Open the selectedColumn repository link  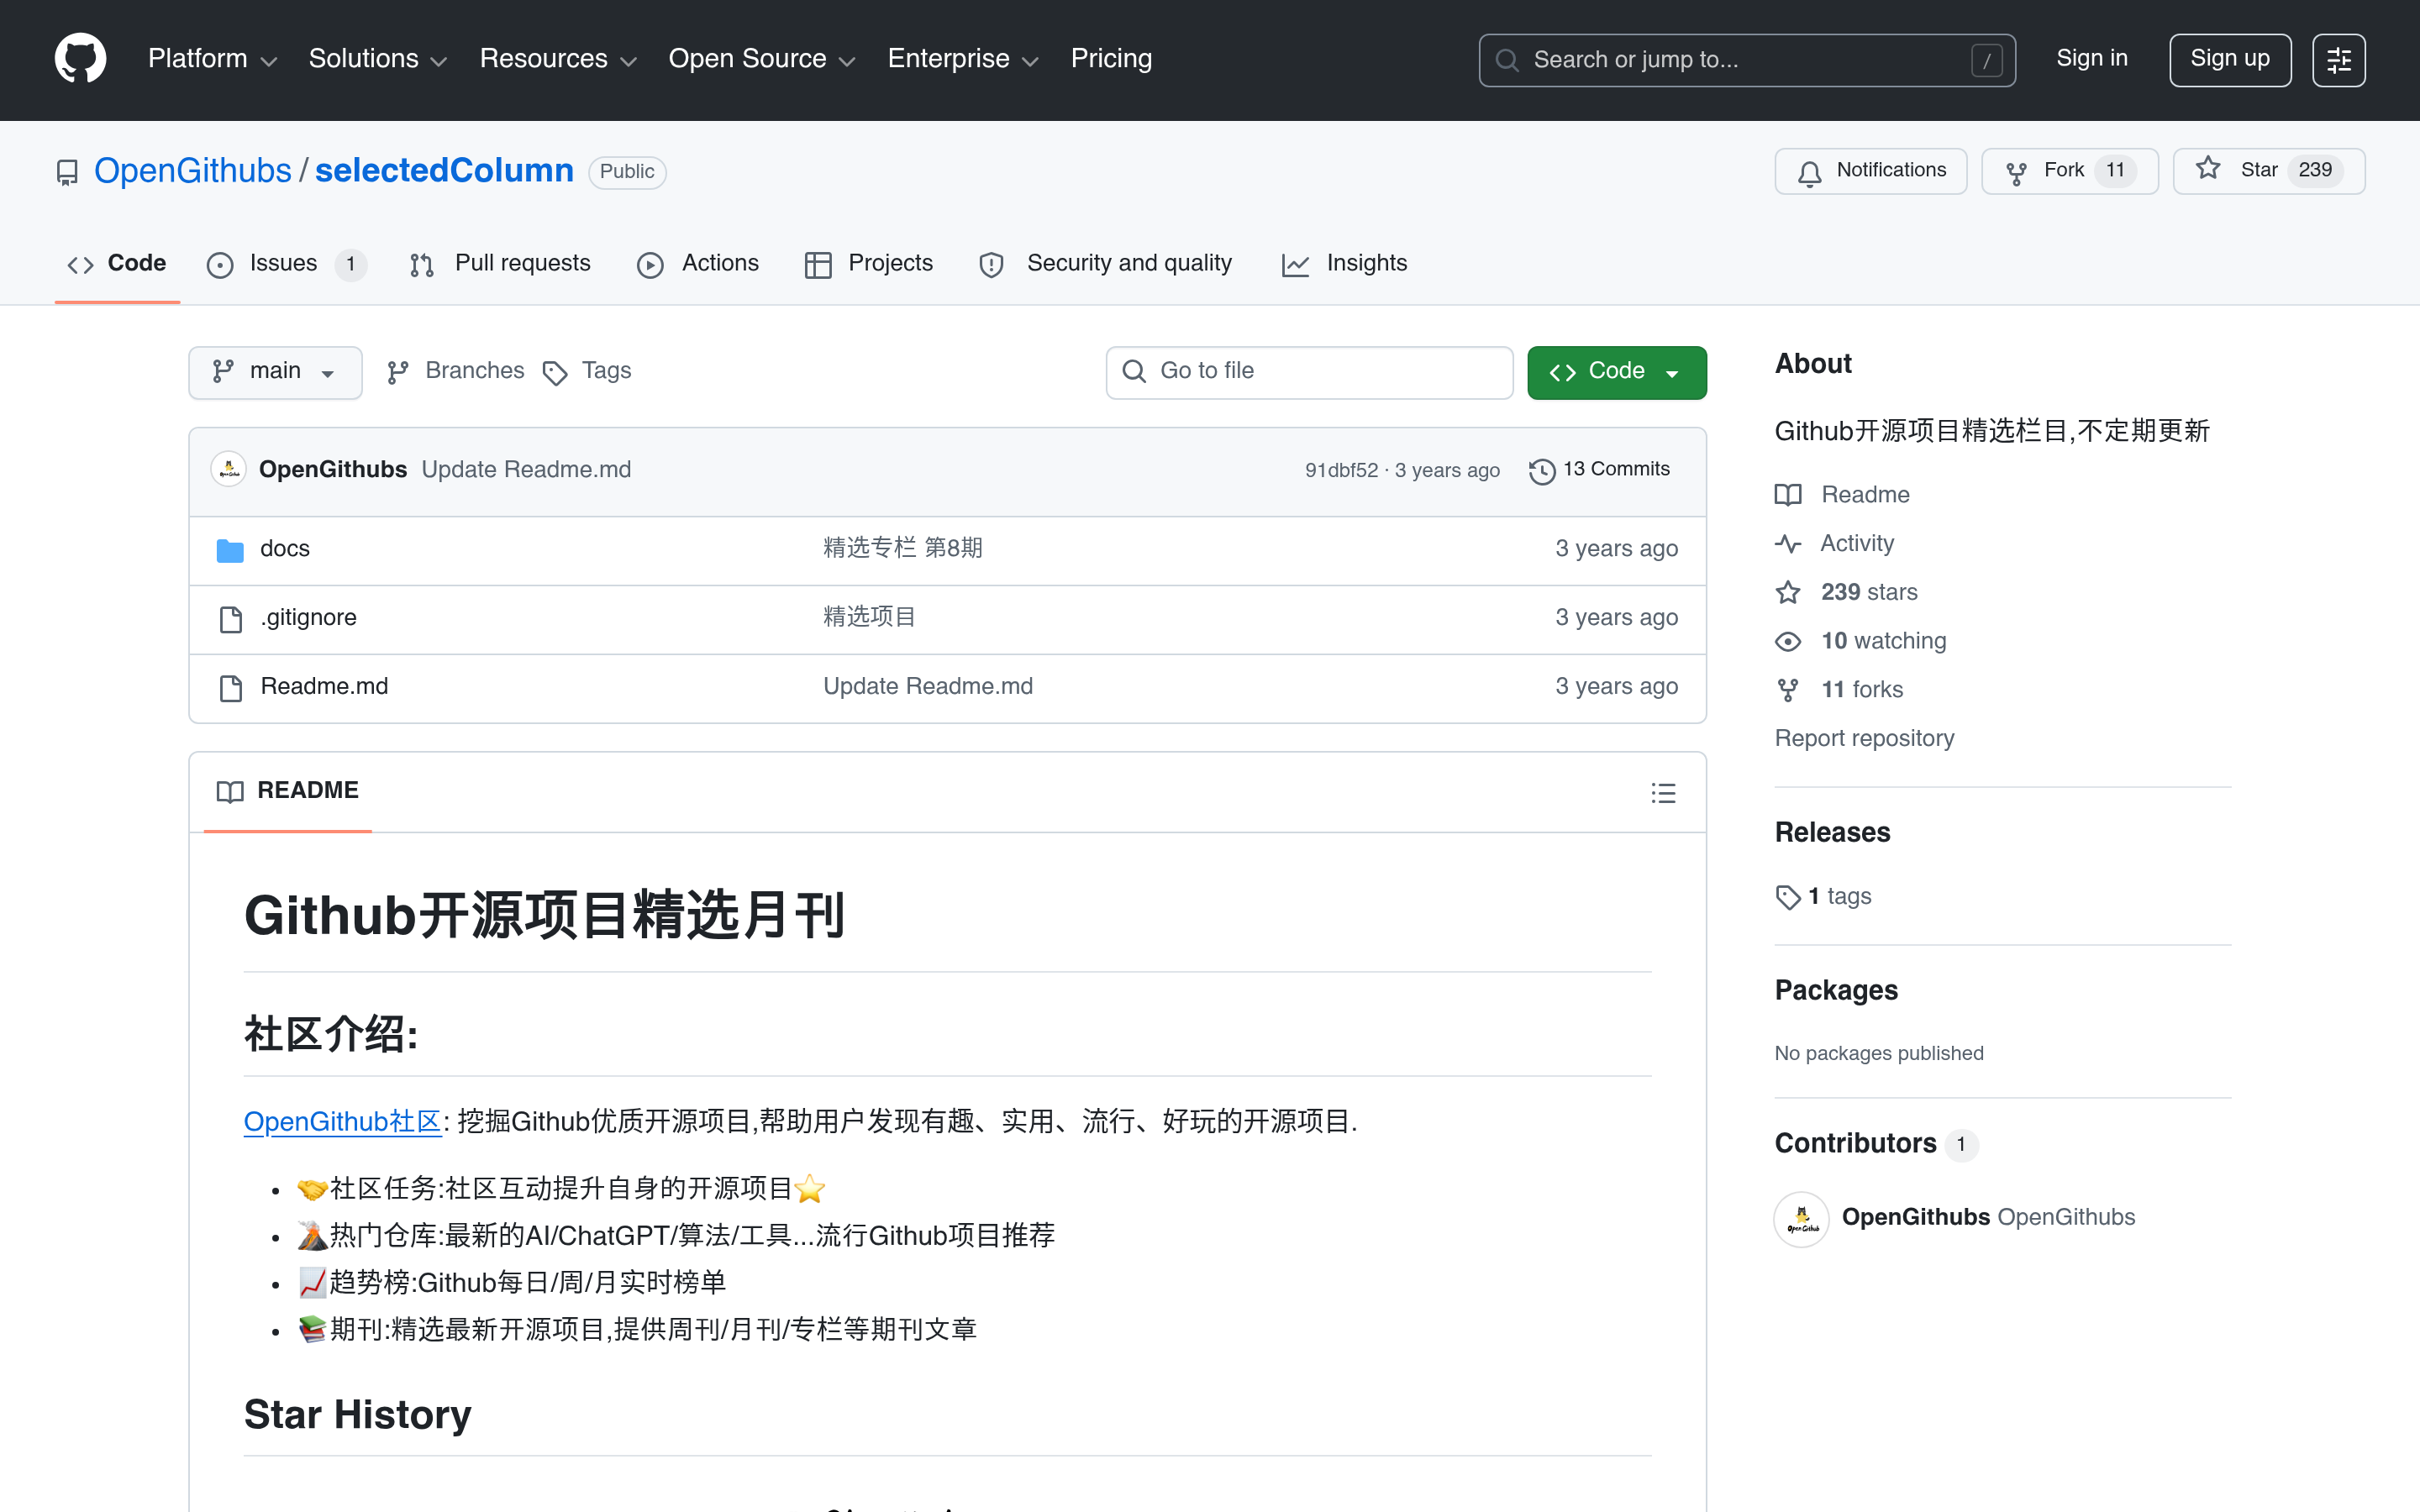pyautogui.click(x=444, y=171)
